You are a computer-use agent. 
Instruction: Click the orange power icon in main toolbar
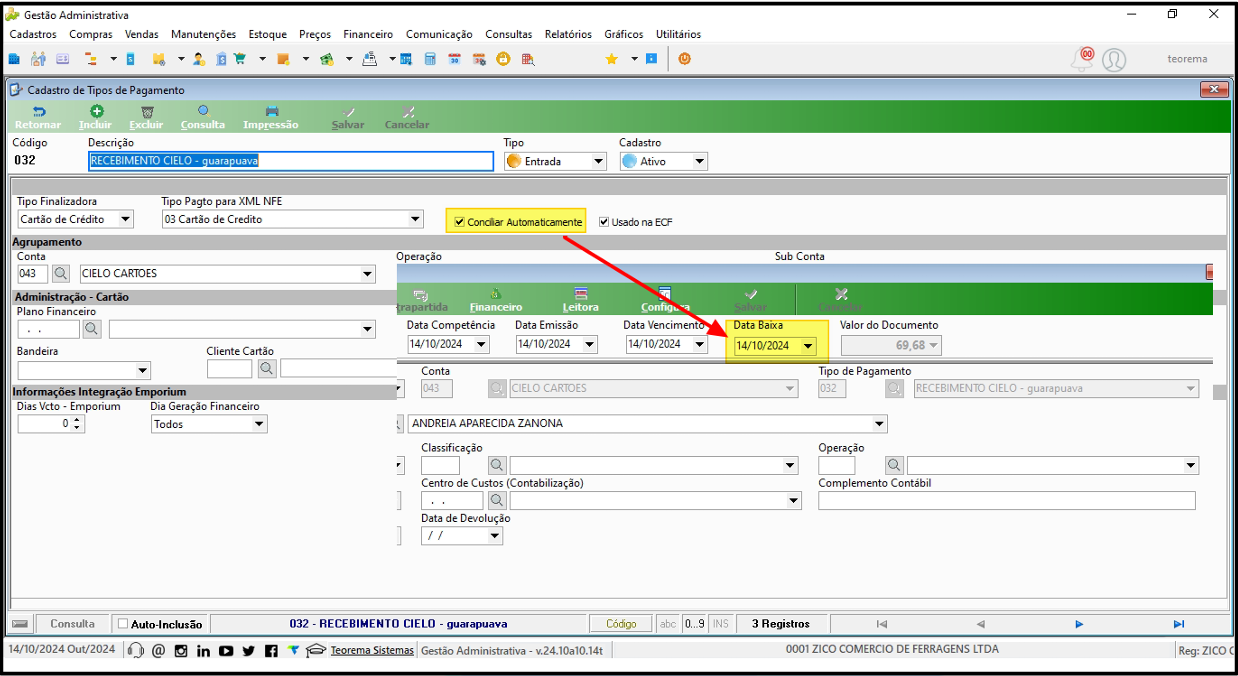[684, 59]
